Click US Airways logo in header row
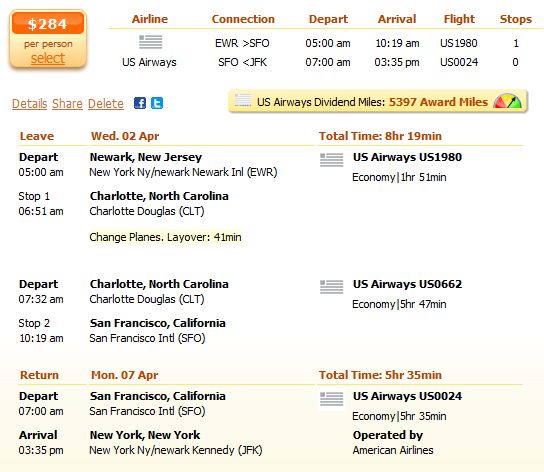Screen dimensions: 544x472 coord(151,42)
